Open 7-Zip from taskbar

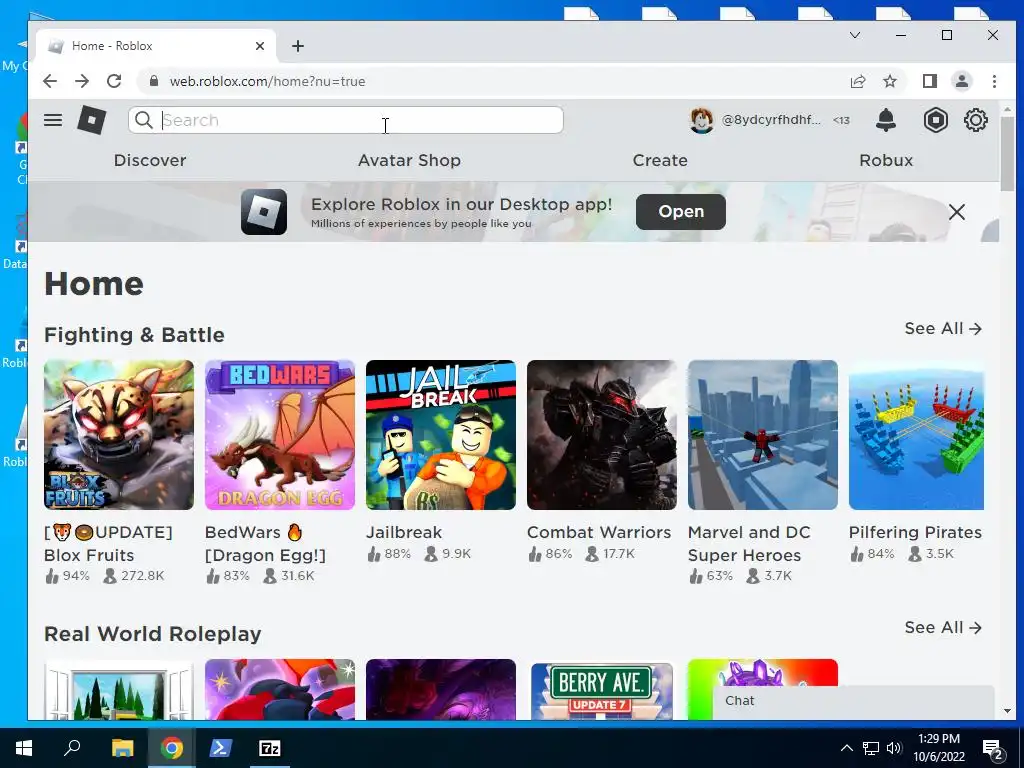[x=269, y=748]
